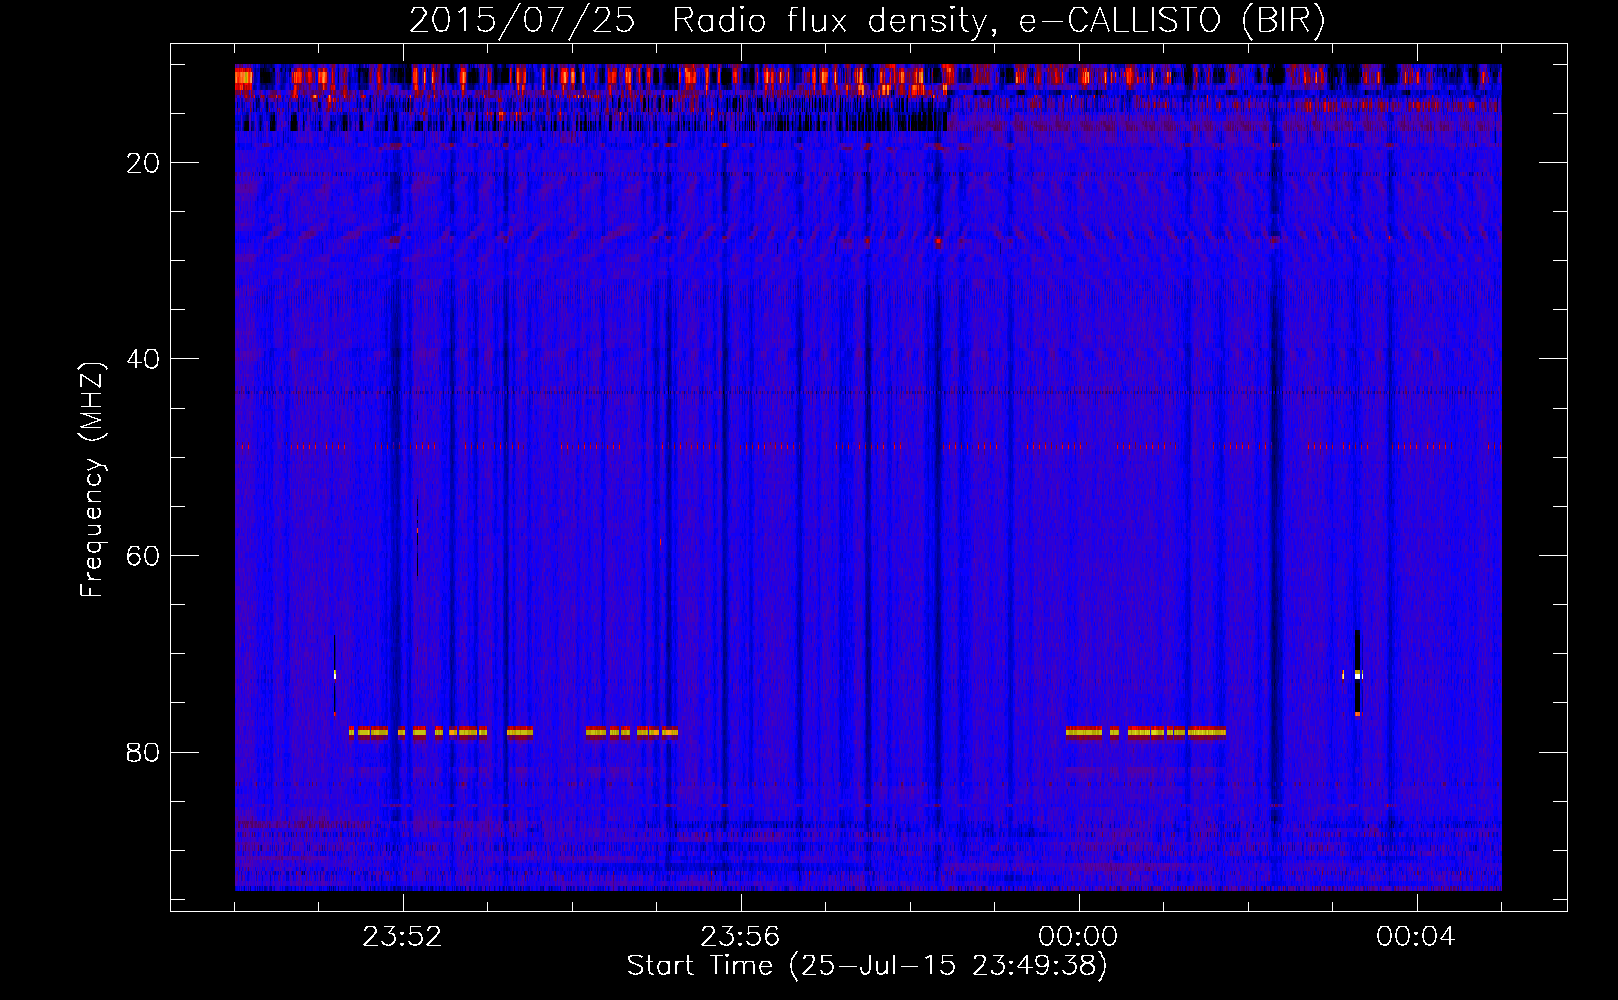Click the 00:04 time tick label

[1416, 937]
